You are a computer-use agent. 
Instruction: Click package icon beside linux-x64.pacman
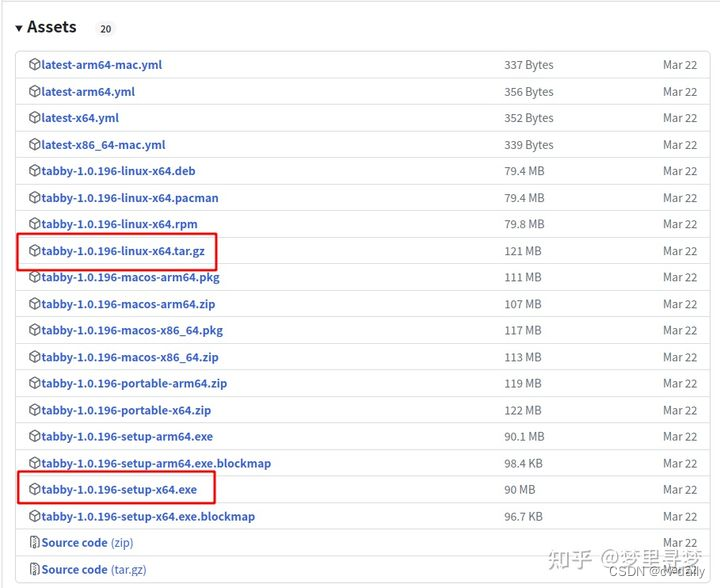(x=34, y=198)
